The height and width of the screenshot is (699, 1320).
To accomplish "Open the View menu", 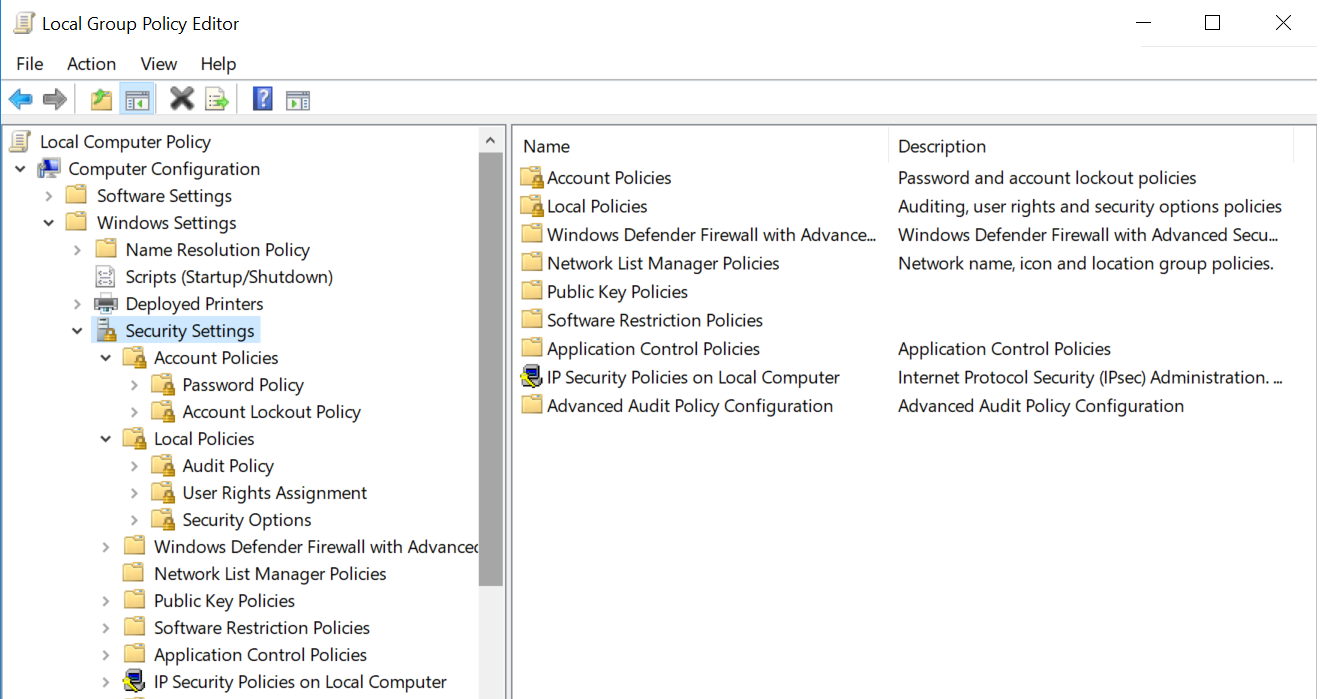I will 159,64.
